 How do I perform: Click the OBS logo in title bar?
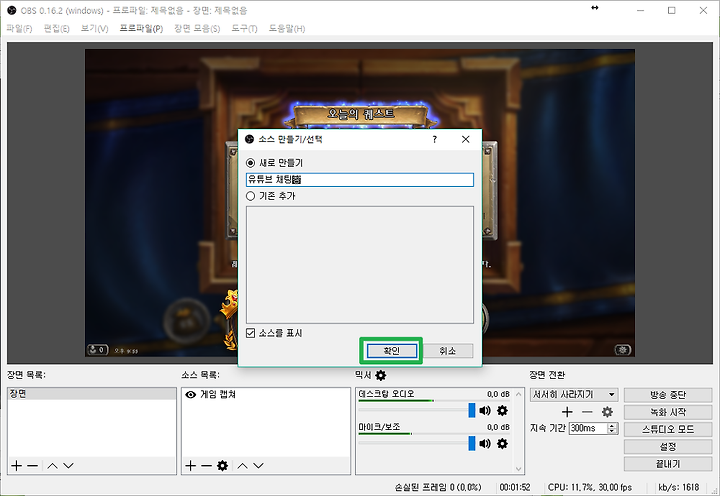click(12, 10)
